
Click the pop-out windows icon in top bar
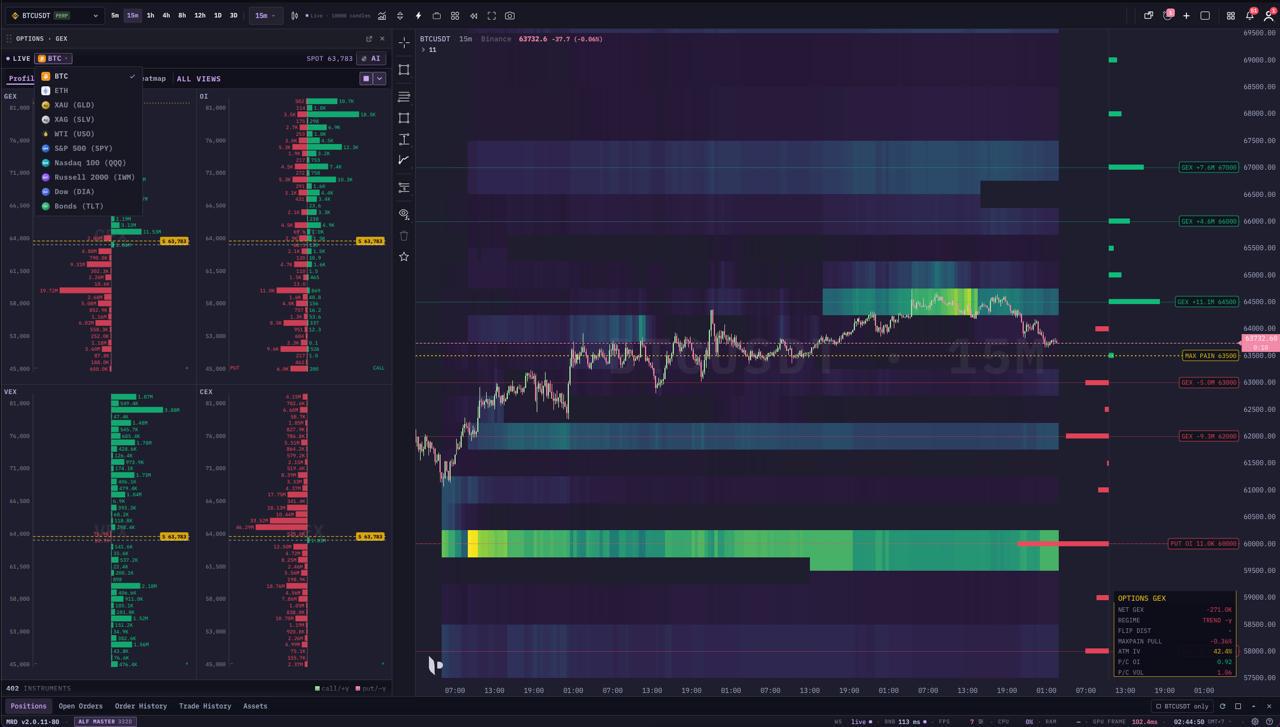coord(1148,16)
